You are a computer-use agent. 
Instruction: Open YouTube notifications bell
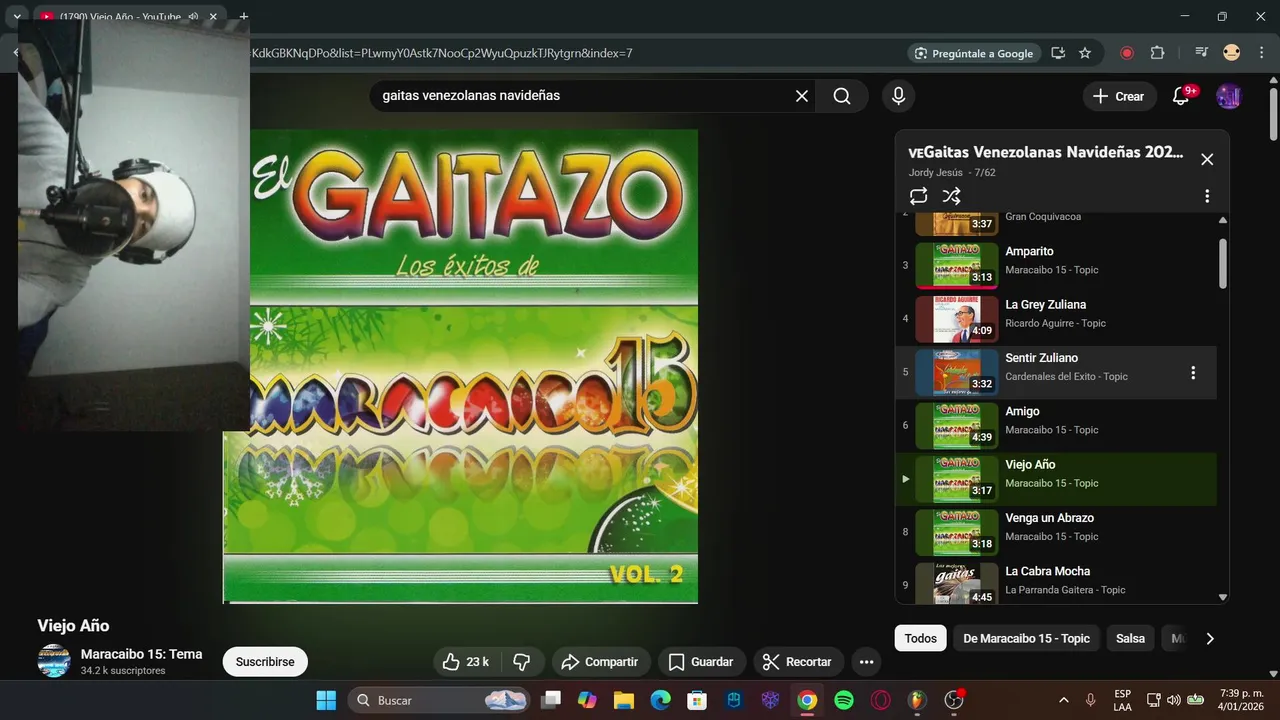pos(1181,96)
